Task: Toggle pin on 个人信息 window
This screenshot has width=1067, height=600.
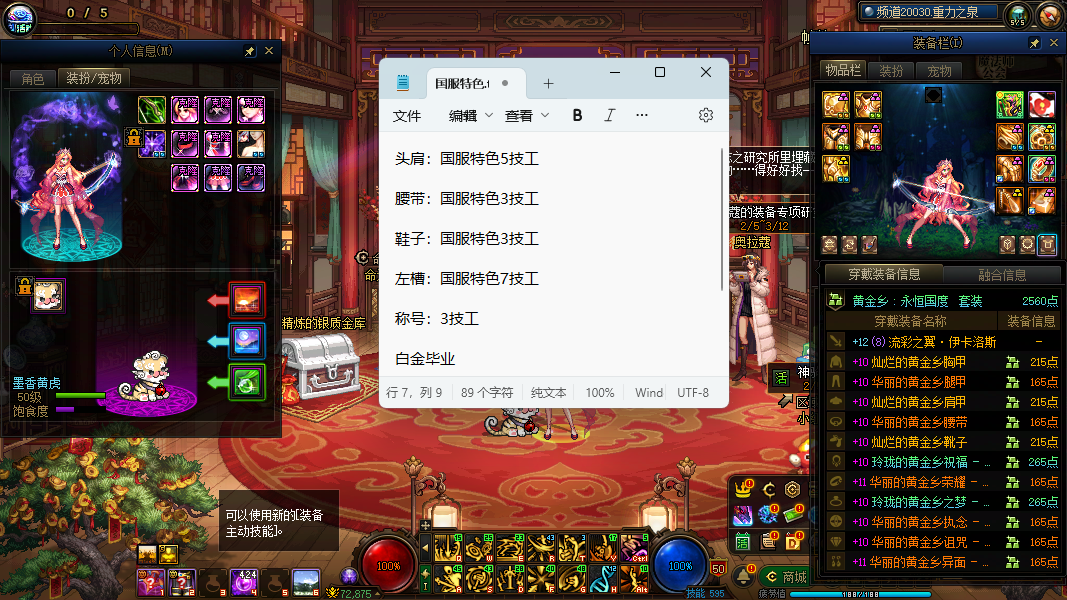Action: click(249, 51)
